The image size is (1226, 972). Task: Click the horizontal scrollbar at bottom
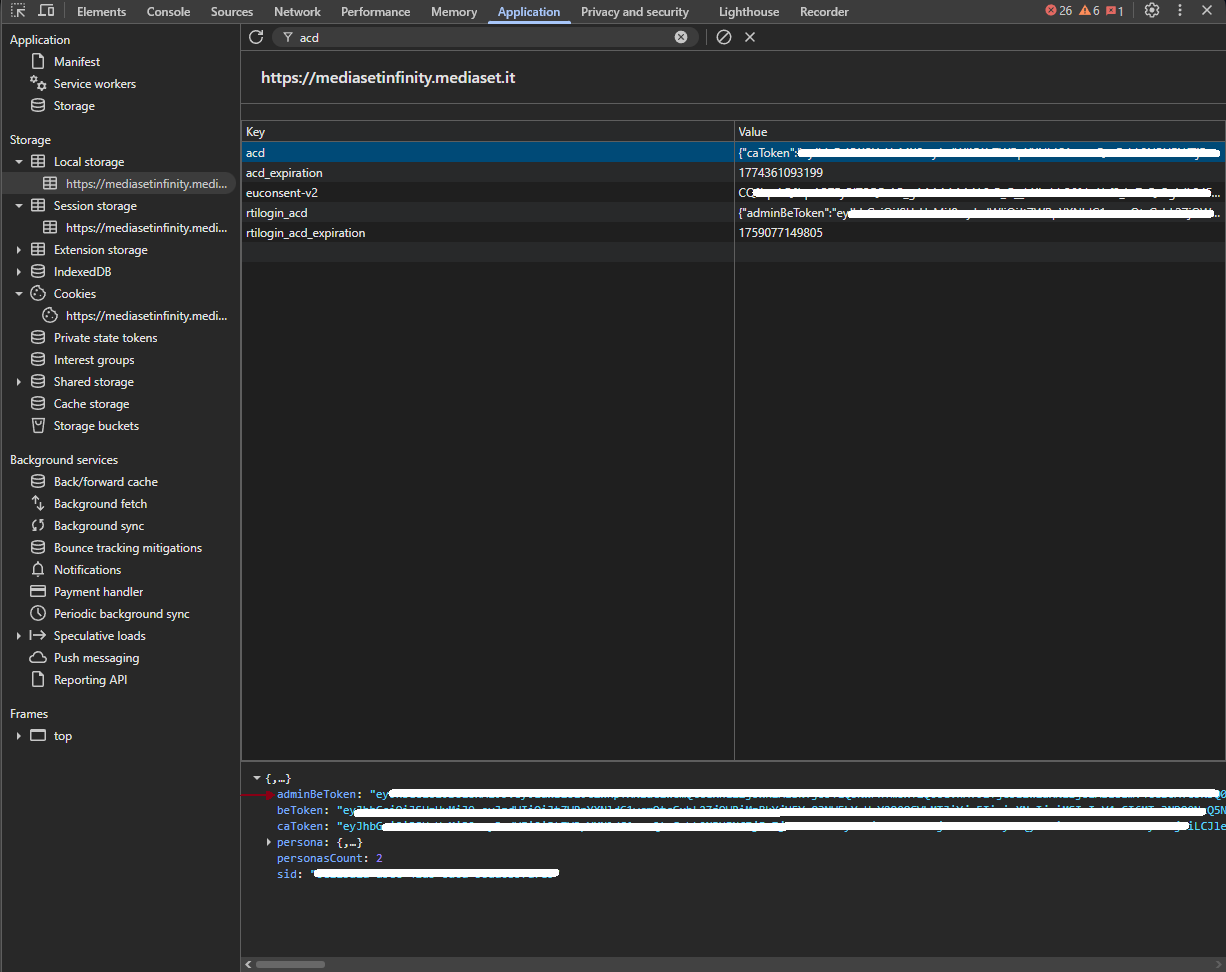coord(292,964)
